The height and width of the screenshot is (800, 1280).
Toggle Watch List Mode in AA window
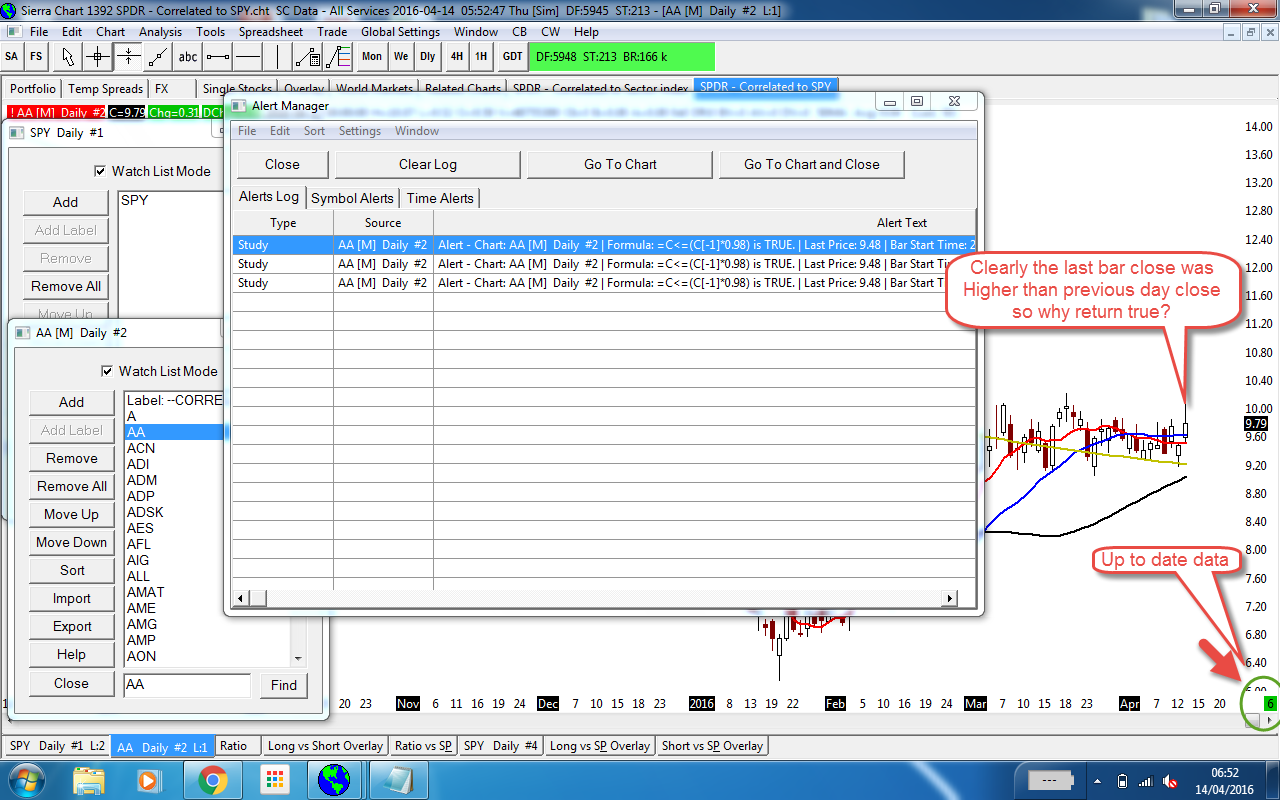(x=106, y=371)
